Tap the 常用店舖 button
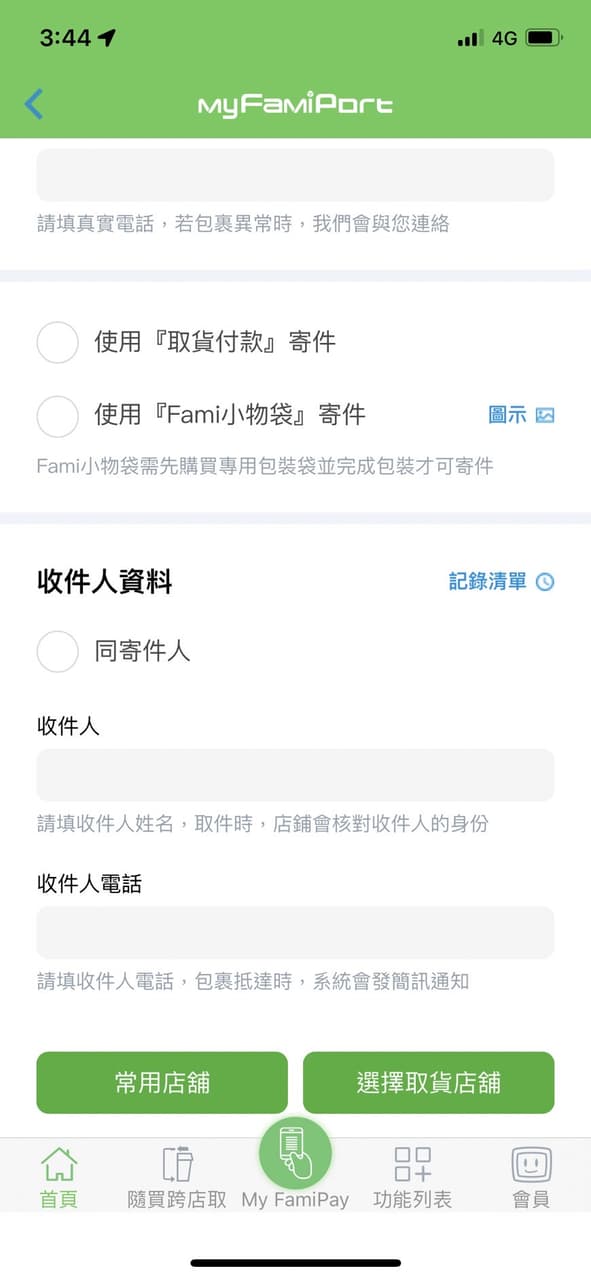 point(160,1082)
